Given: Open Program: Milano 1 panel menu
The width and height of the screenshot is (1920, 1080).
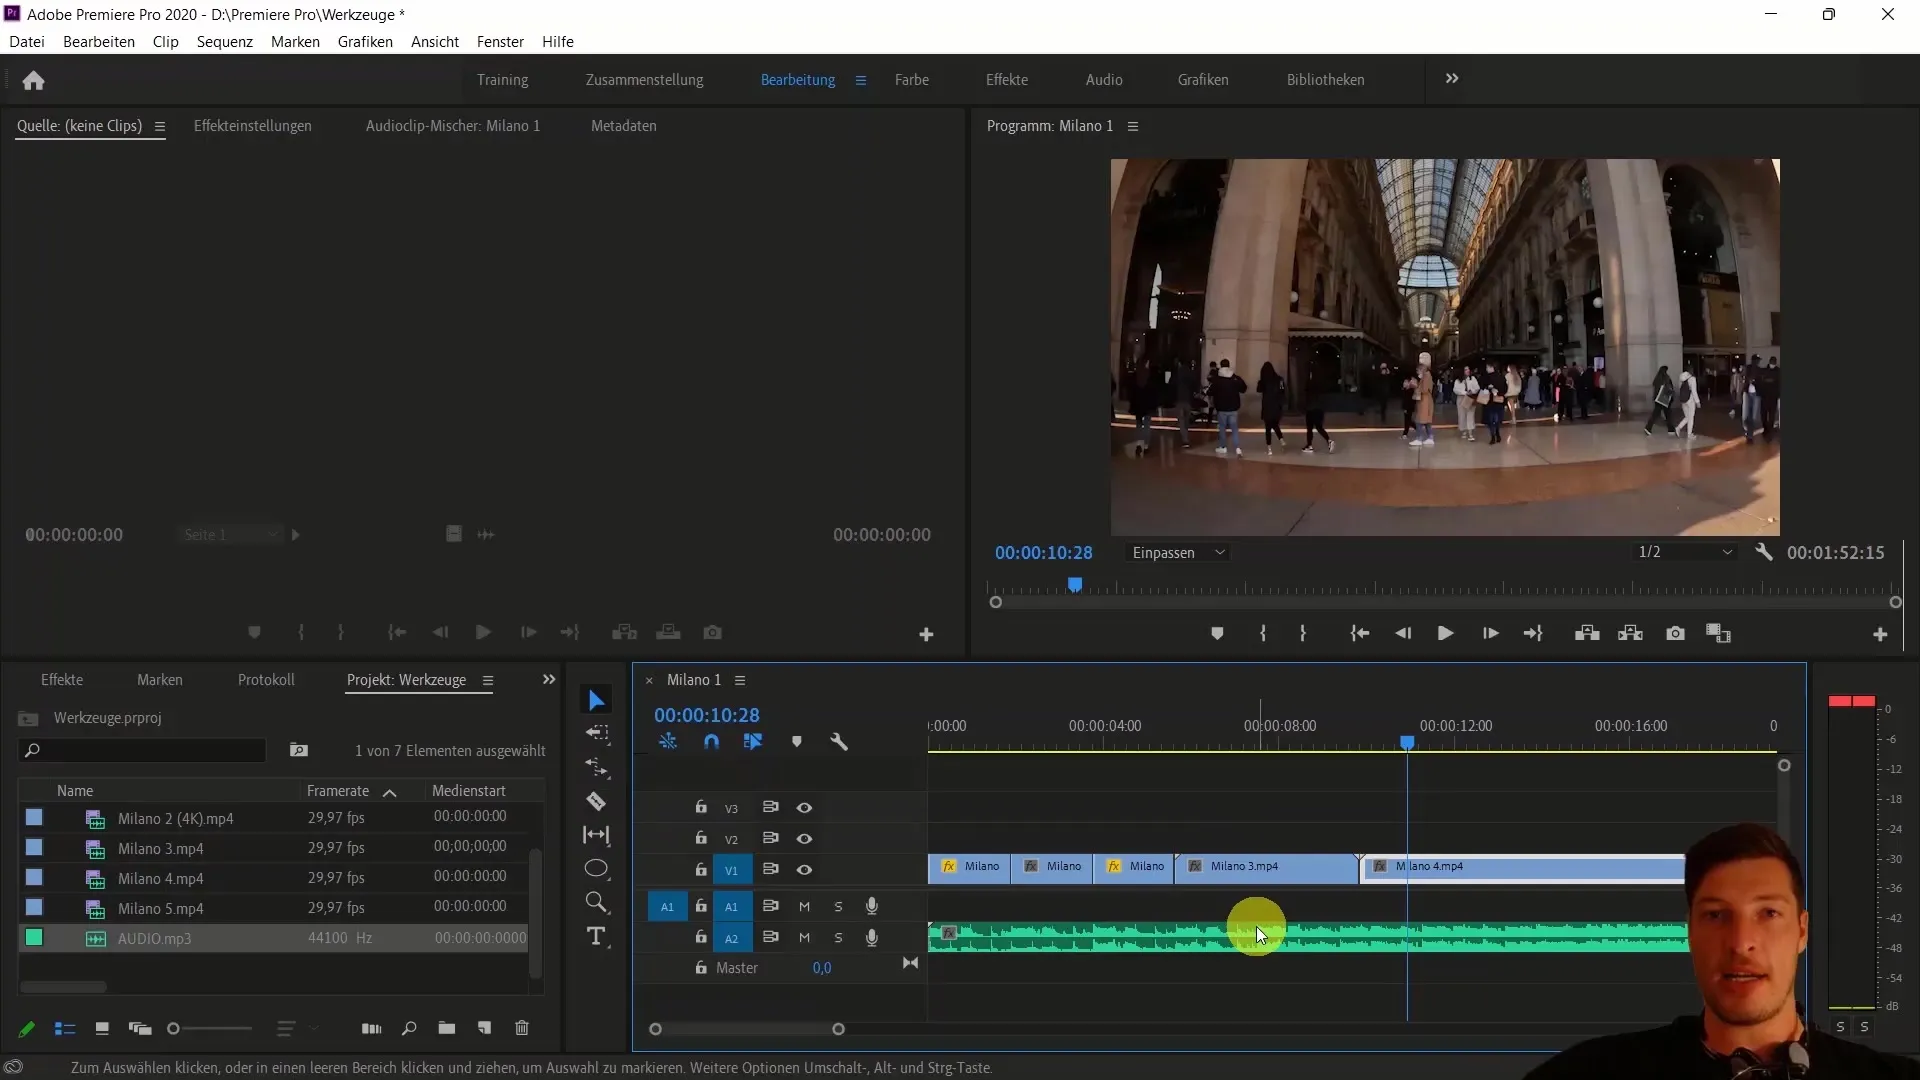Looking at the screenshot, I should [x=1133, y=126].
